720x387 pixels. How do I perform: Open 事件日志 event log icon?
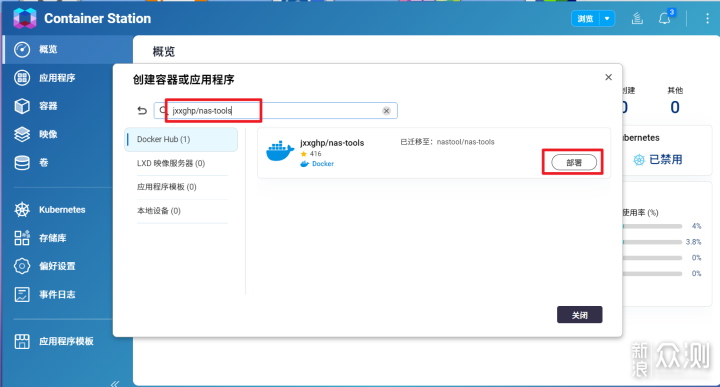pyautogui.click(x=22, y=294)
